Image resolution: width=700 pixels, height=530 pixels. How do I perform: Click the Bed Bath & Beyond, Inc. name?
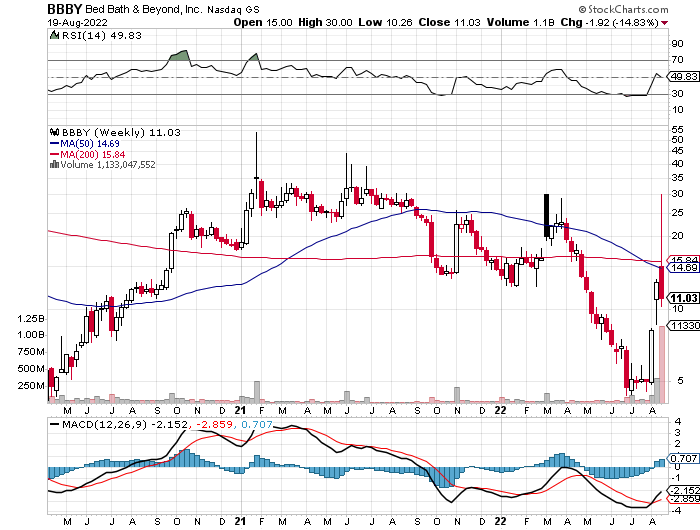tap(143, 9)
